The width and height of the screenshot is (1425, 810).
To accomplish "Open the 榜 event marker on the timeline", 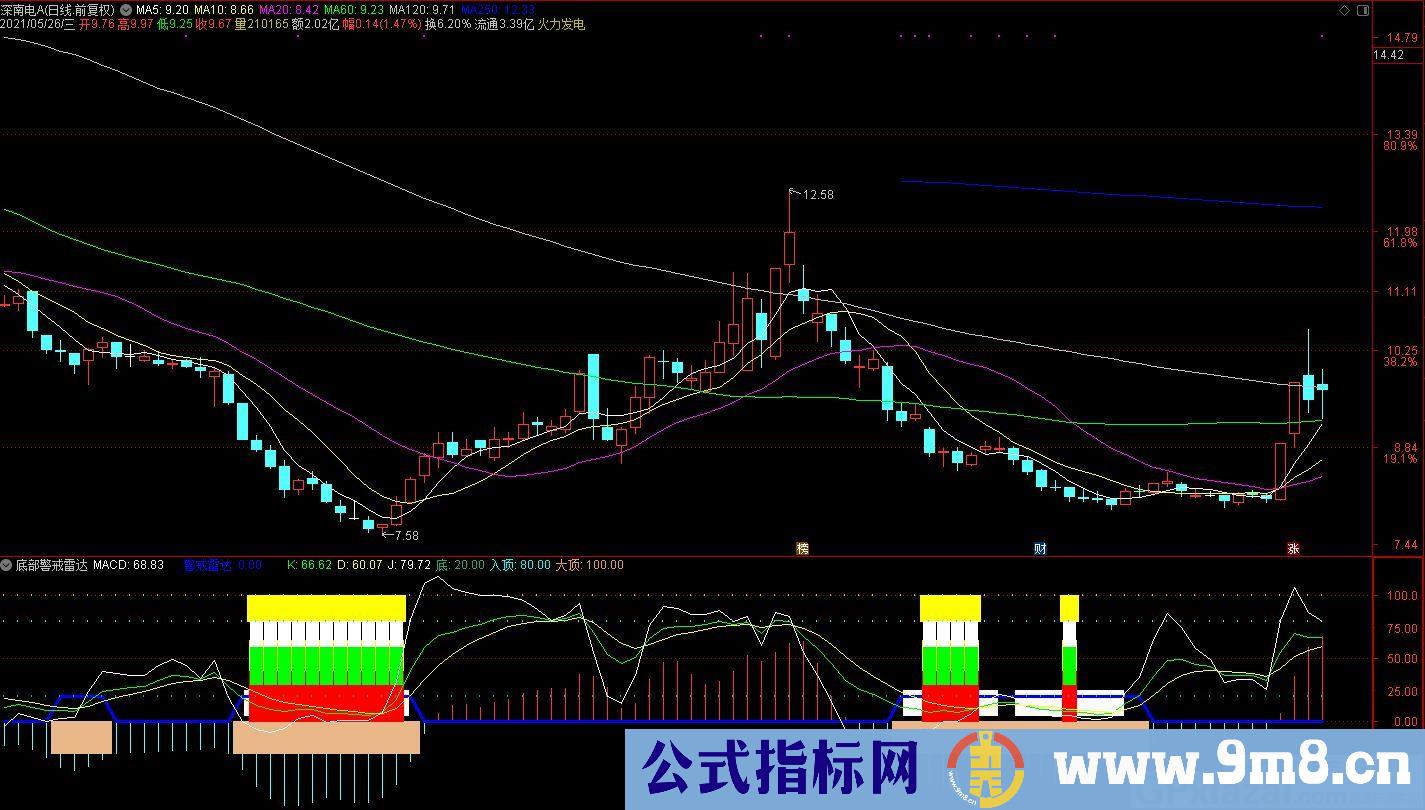I will click(x=802, y=548).
